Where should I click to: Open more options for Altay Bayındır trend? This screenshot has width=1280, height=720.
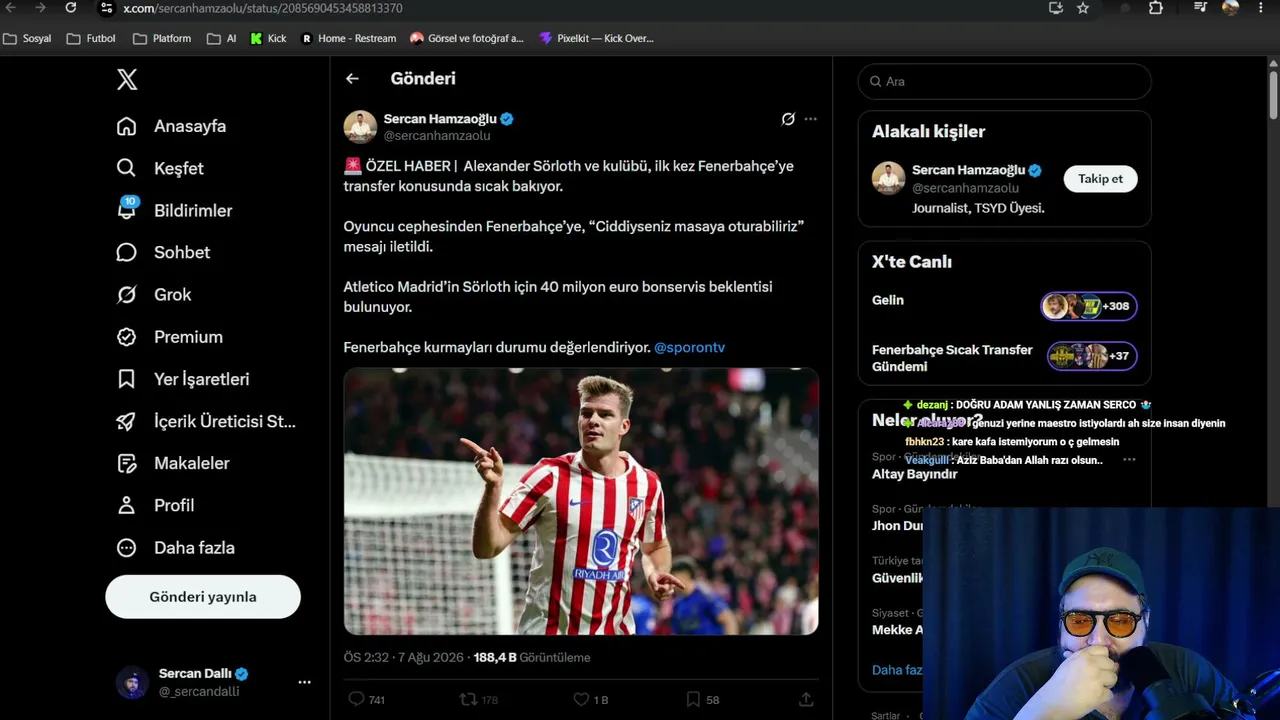coord(1129,459)
